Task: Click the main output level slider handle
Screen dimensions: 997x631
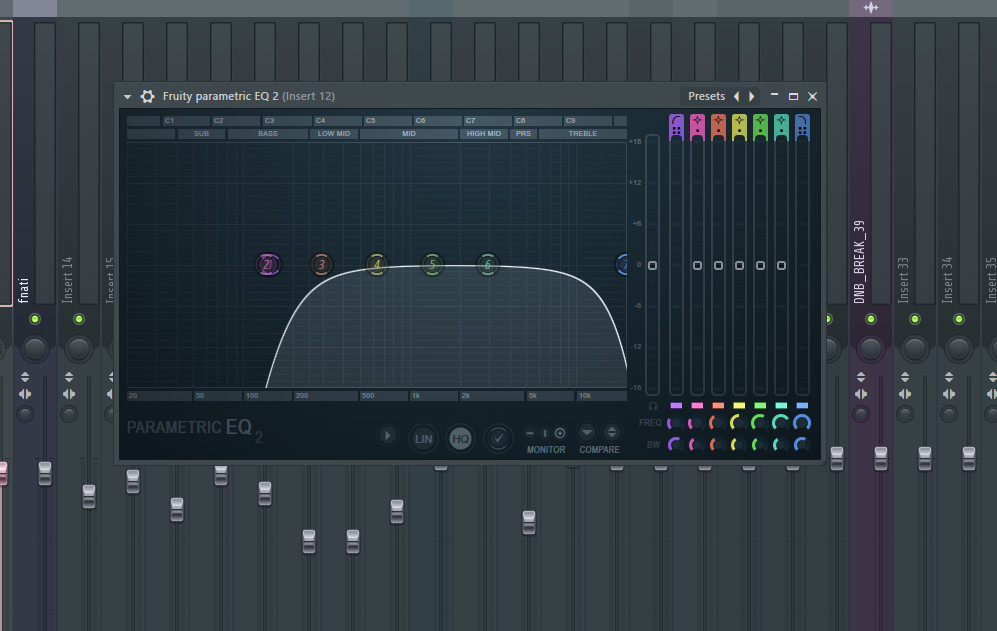Action: point(652,265)
